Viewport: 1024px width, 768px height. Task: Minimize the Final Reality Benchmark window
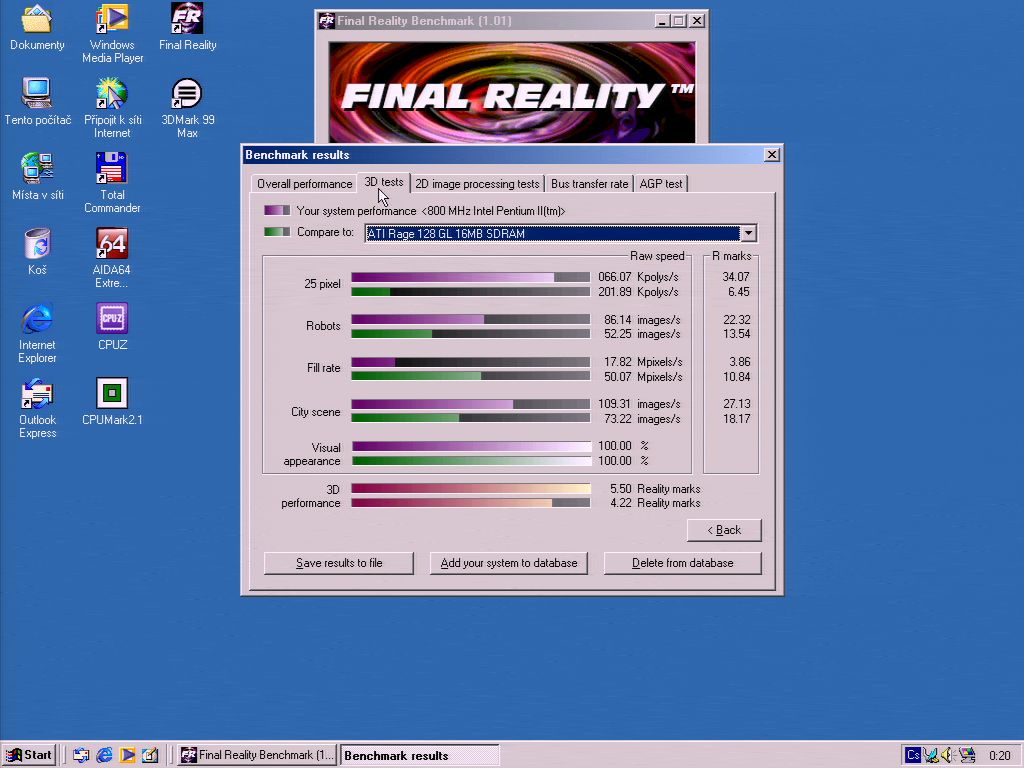(662, 21)
